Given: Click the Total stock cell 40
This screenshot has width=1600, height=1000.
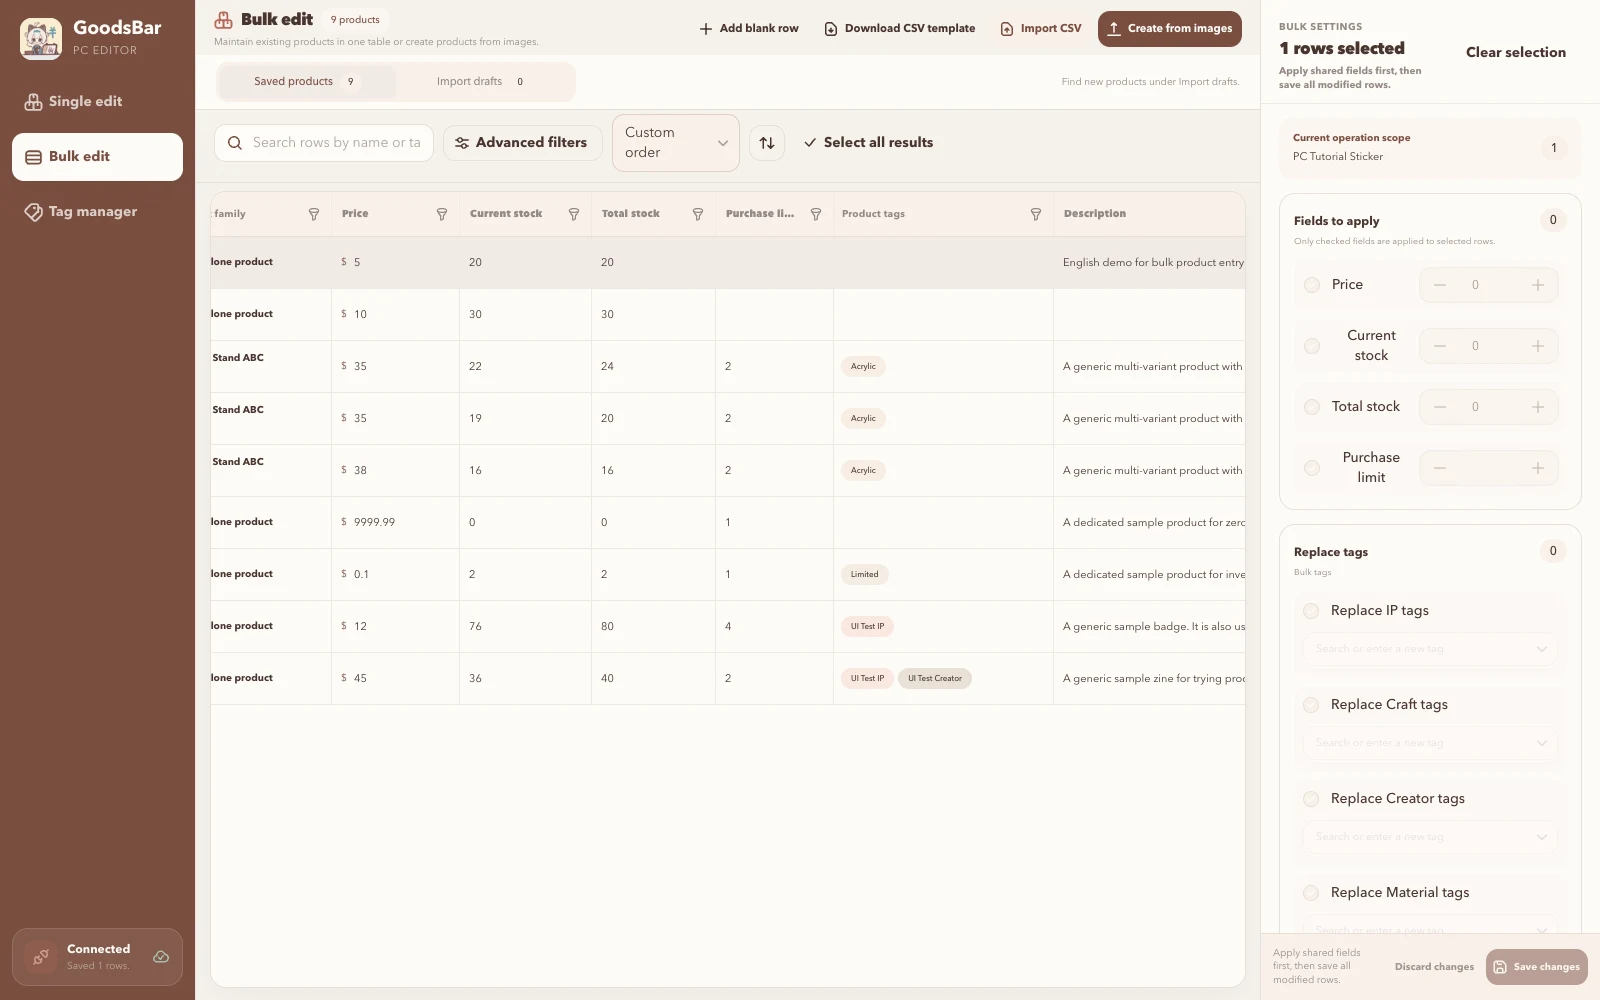Looking at the screenshot, I should click(x=653, y=679).
